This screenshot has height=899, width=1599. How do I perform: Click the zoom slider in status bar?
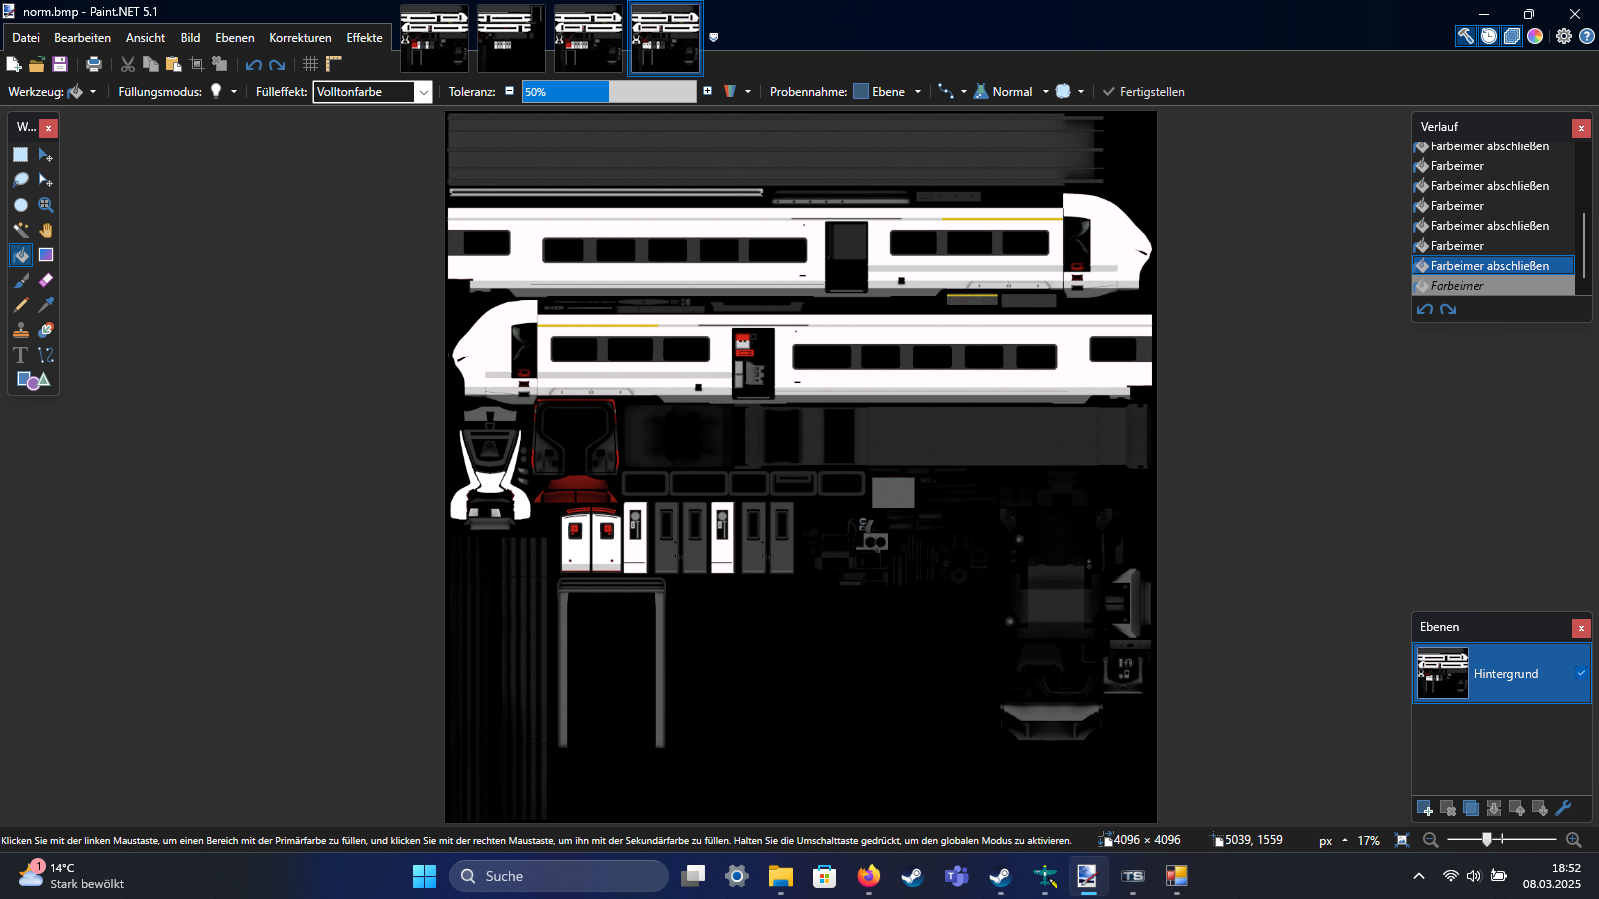pos(1501,840)
